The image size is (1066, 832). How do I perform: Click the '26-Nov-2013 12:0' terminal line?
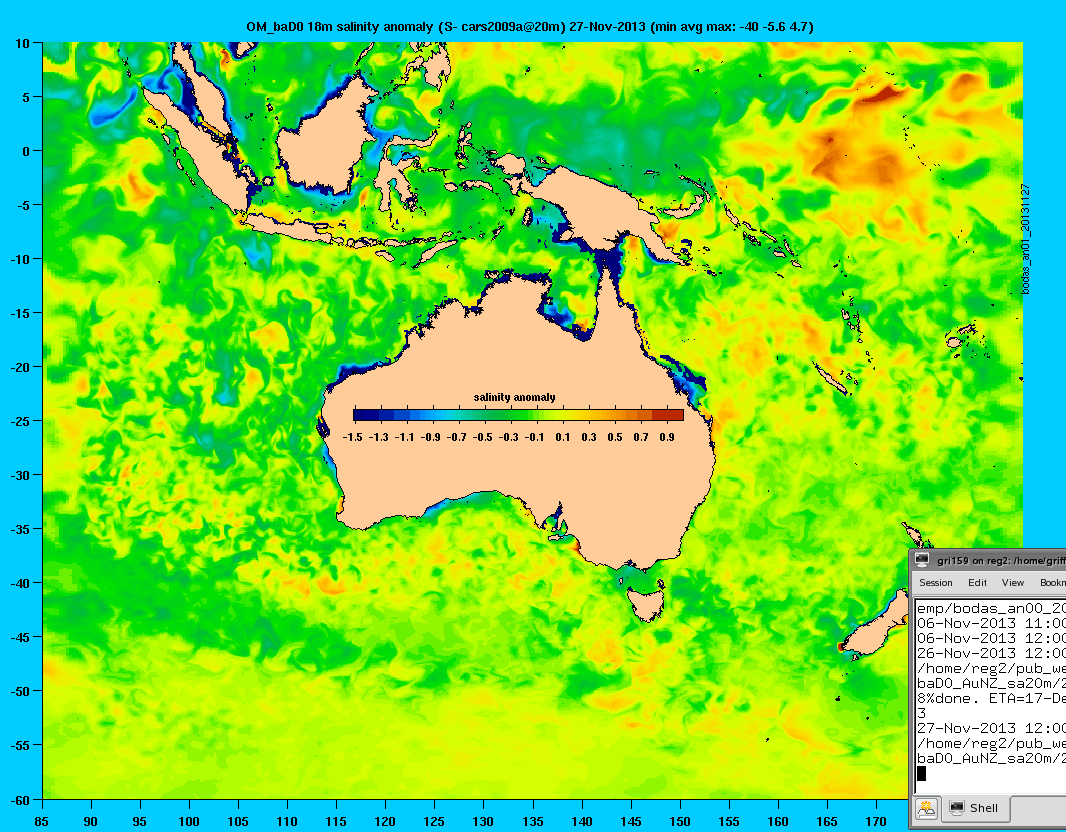click(991, 653)
